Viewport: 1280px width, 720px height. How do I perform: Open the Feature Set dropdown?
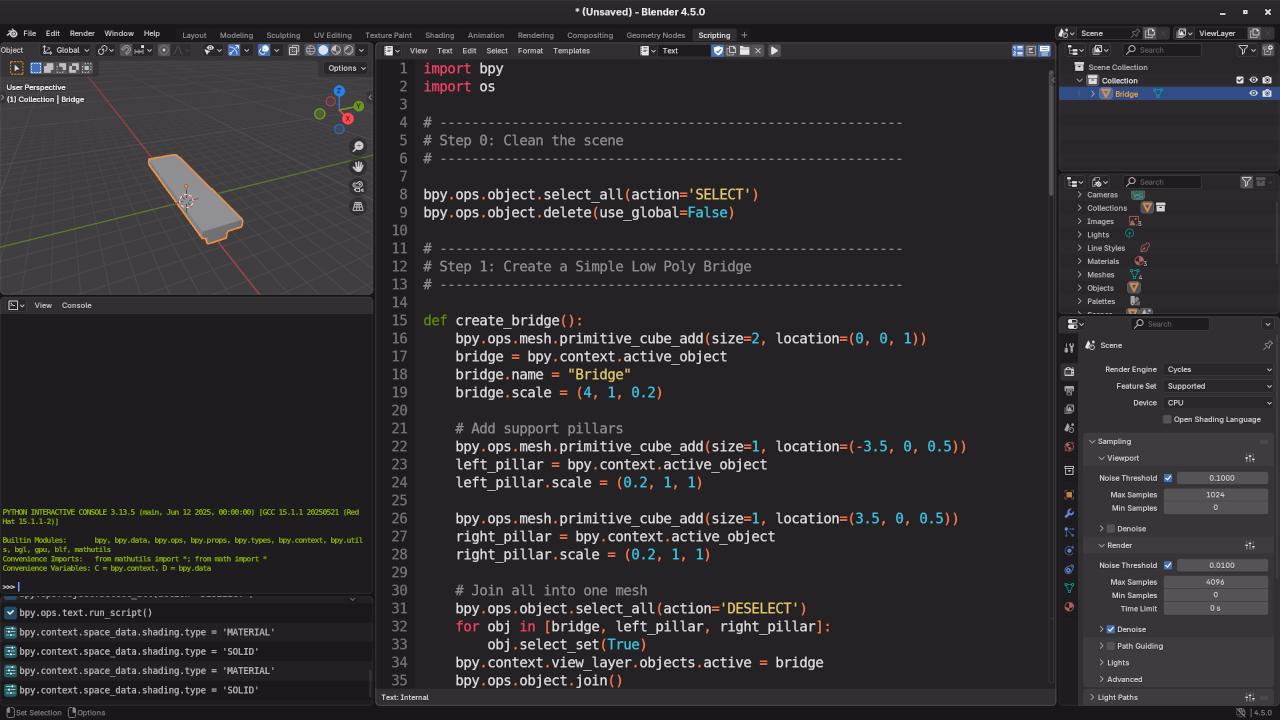1219,386
